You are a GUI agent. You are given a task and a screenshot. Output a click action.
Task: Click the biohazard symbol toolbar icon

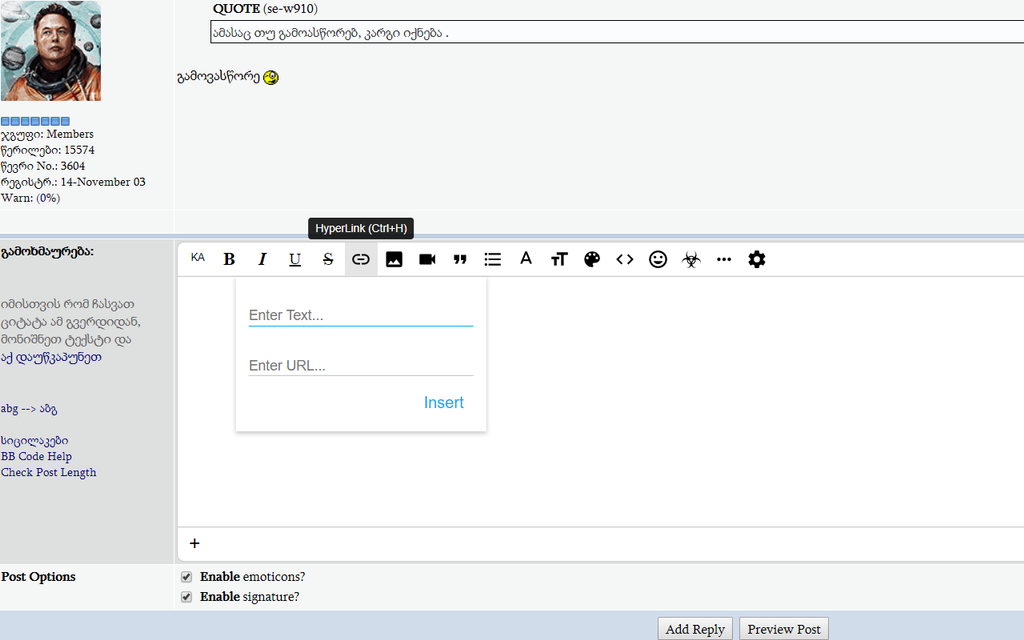(691, 259)
